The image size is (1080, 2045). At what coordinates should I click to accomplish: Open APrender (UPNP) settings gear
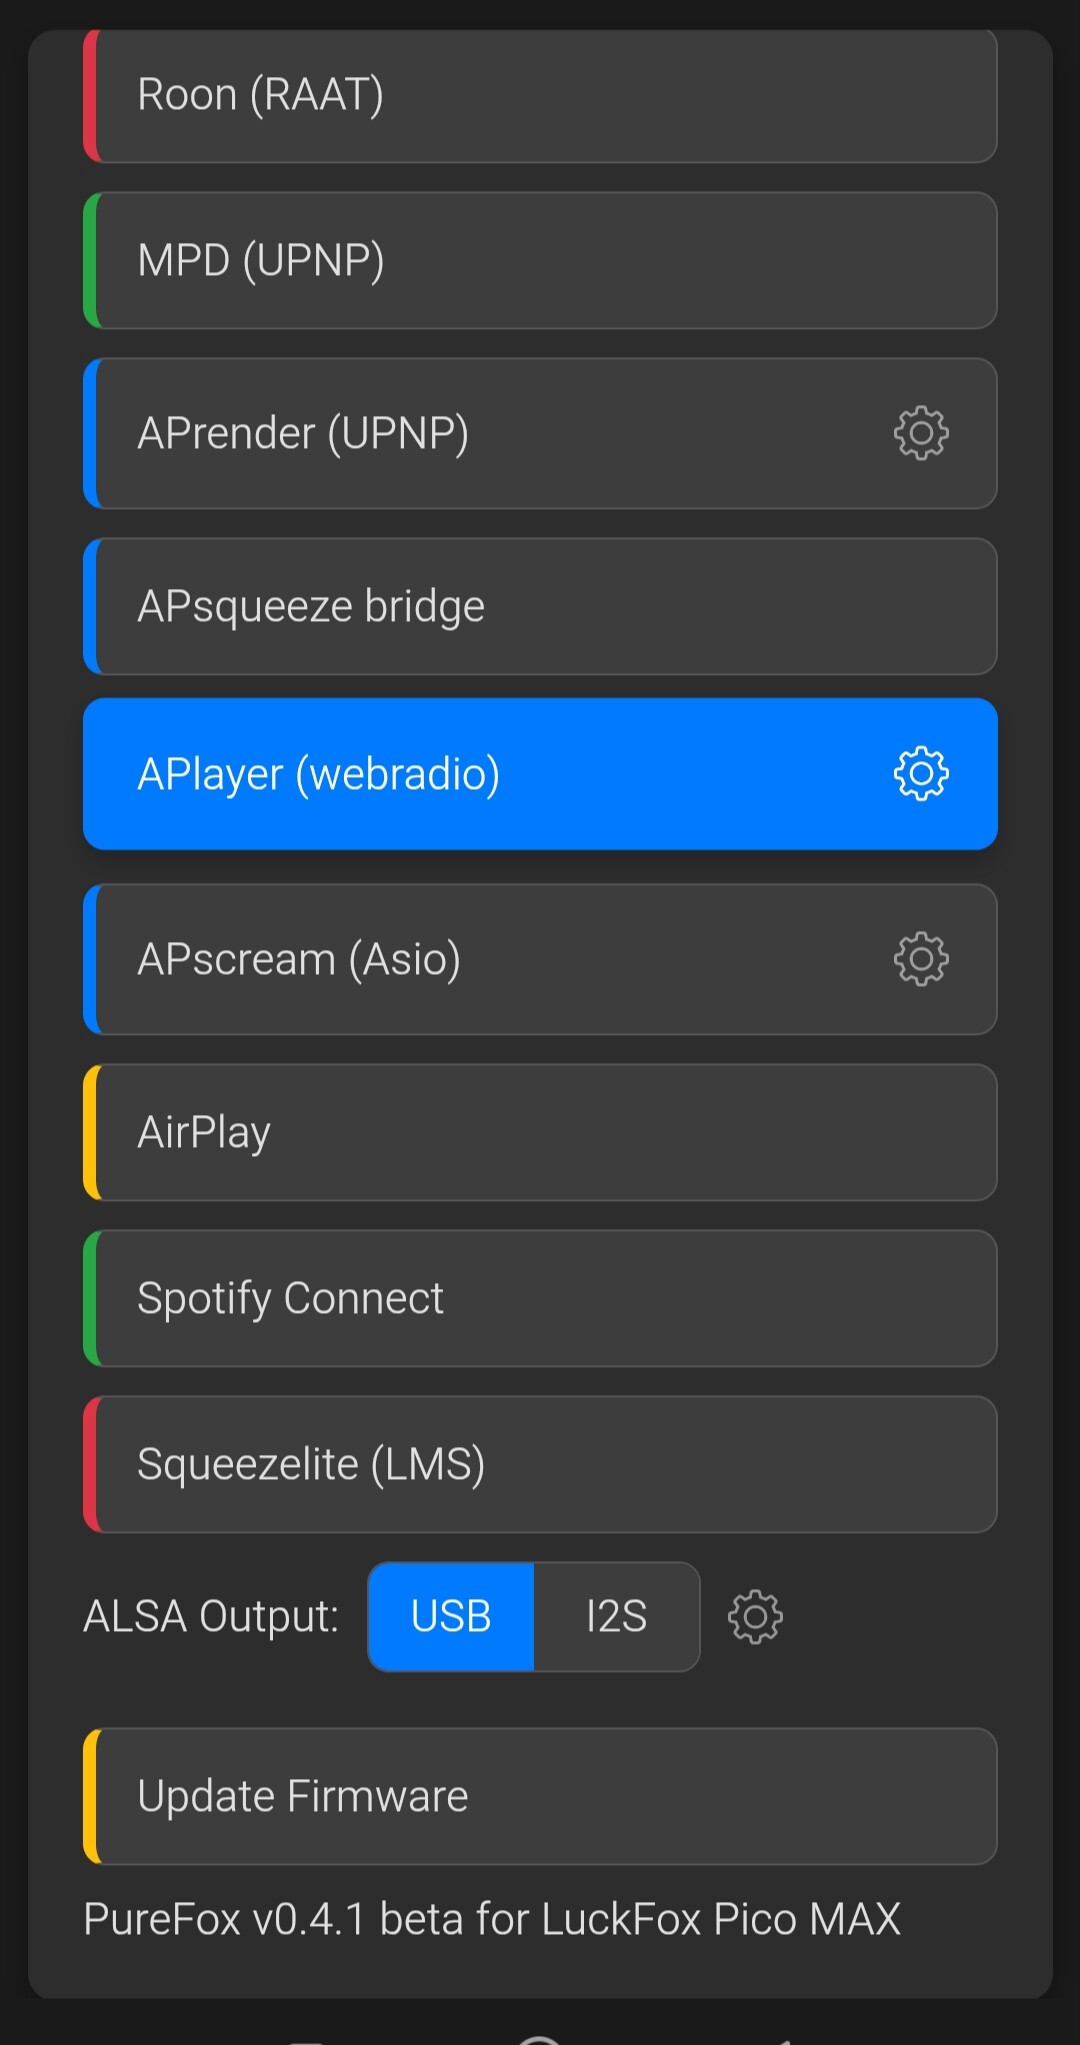pyautogui.click(x=920, y=433)
